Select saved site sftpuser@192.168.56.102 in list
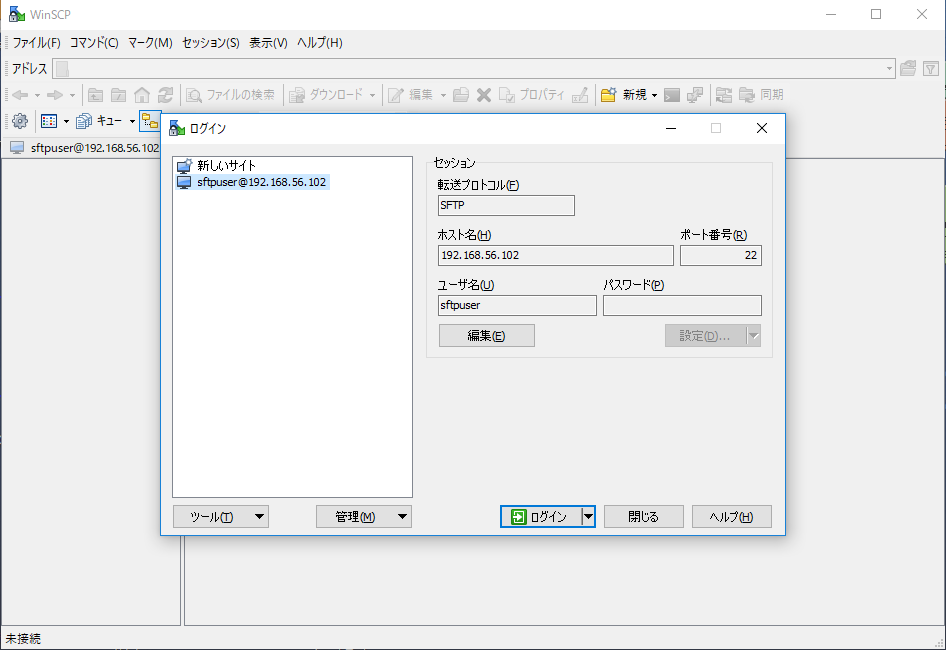The image size is (946, 650). (x=252, y=182)
